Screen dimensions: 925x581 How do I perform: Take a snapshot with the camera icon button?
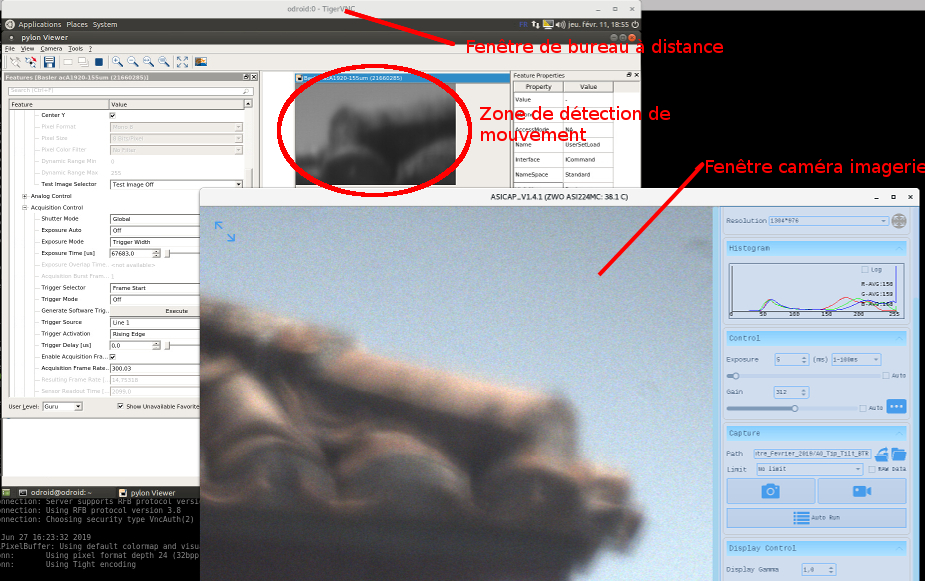click(x=770, y=491)
